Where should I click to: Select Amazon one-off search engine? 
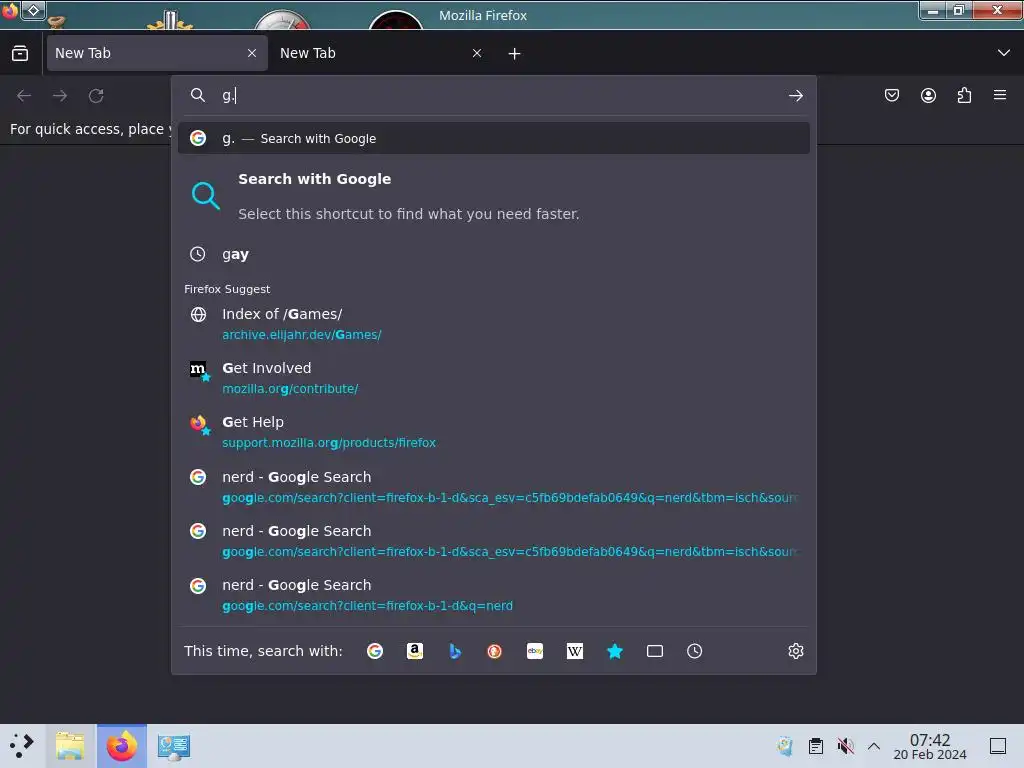[x=415, y=651]
